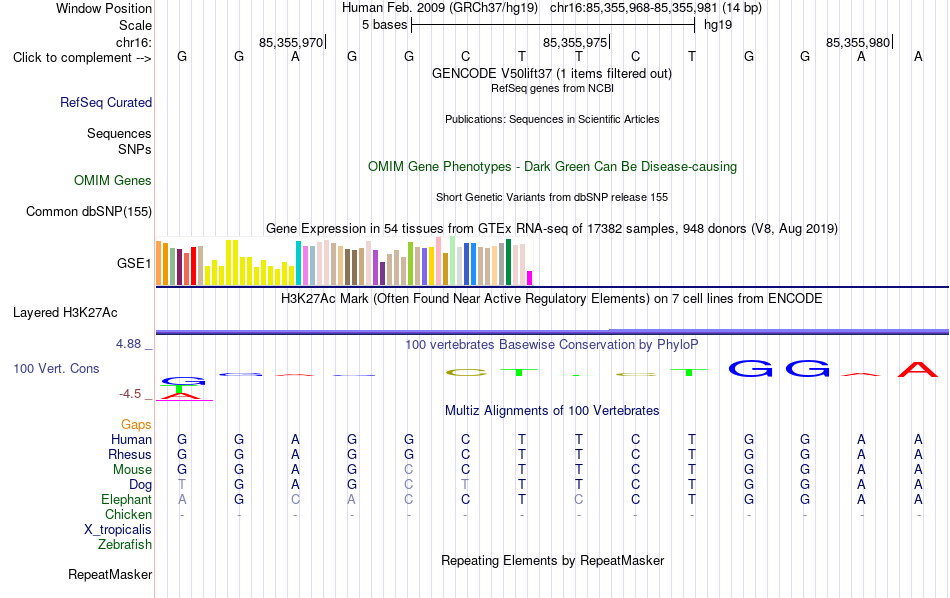Click the red A conservation logo at last base

pyautogui.click(x=918, y=369)
